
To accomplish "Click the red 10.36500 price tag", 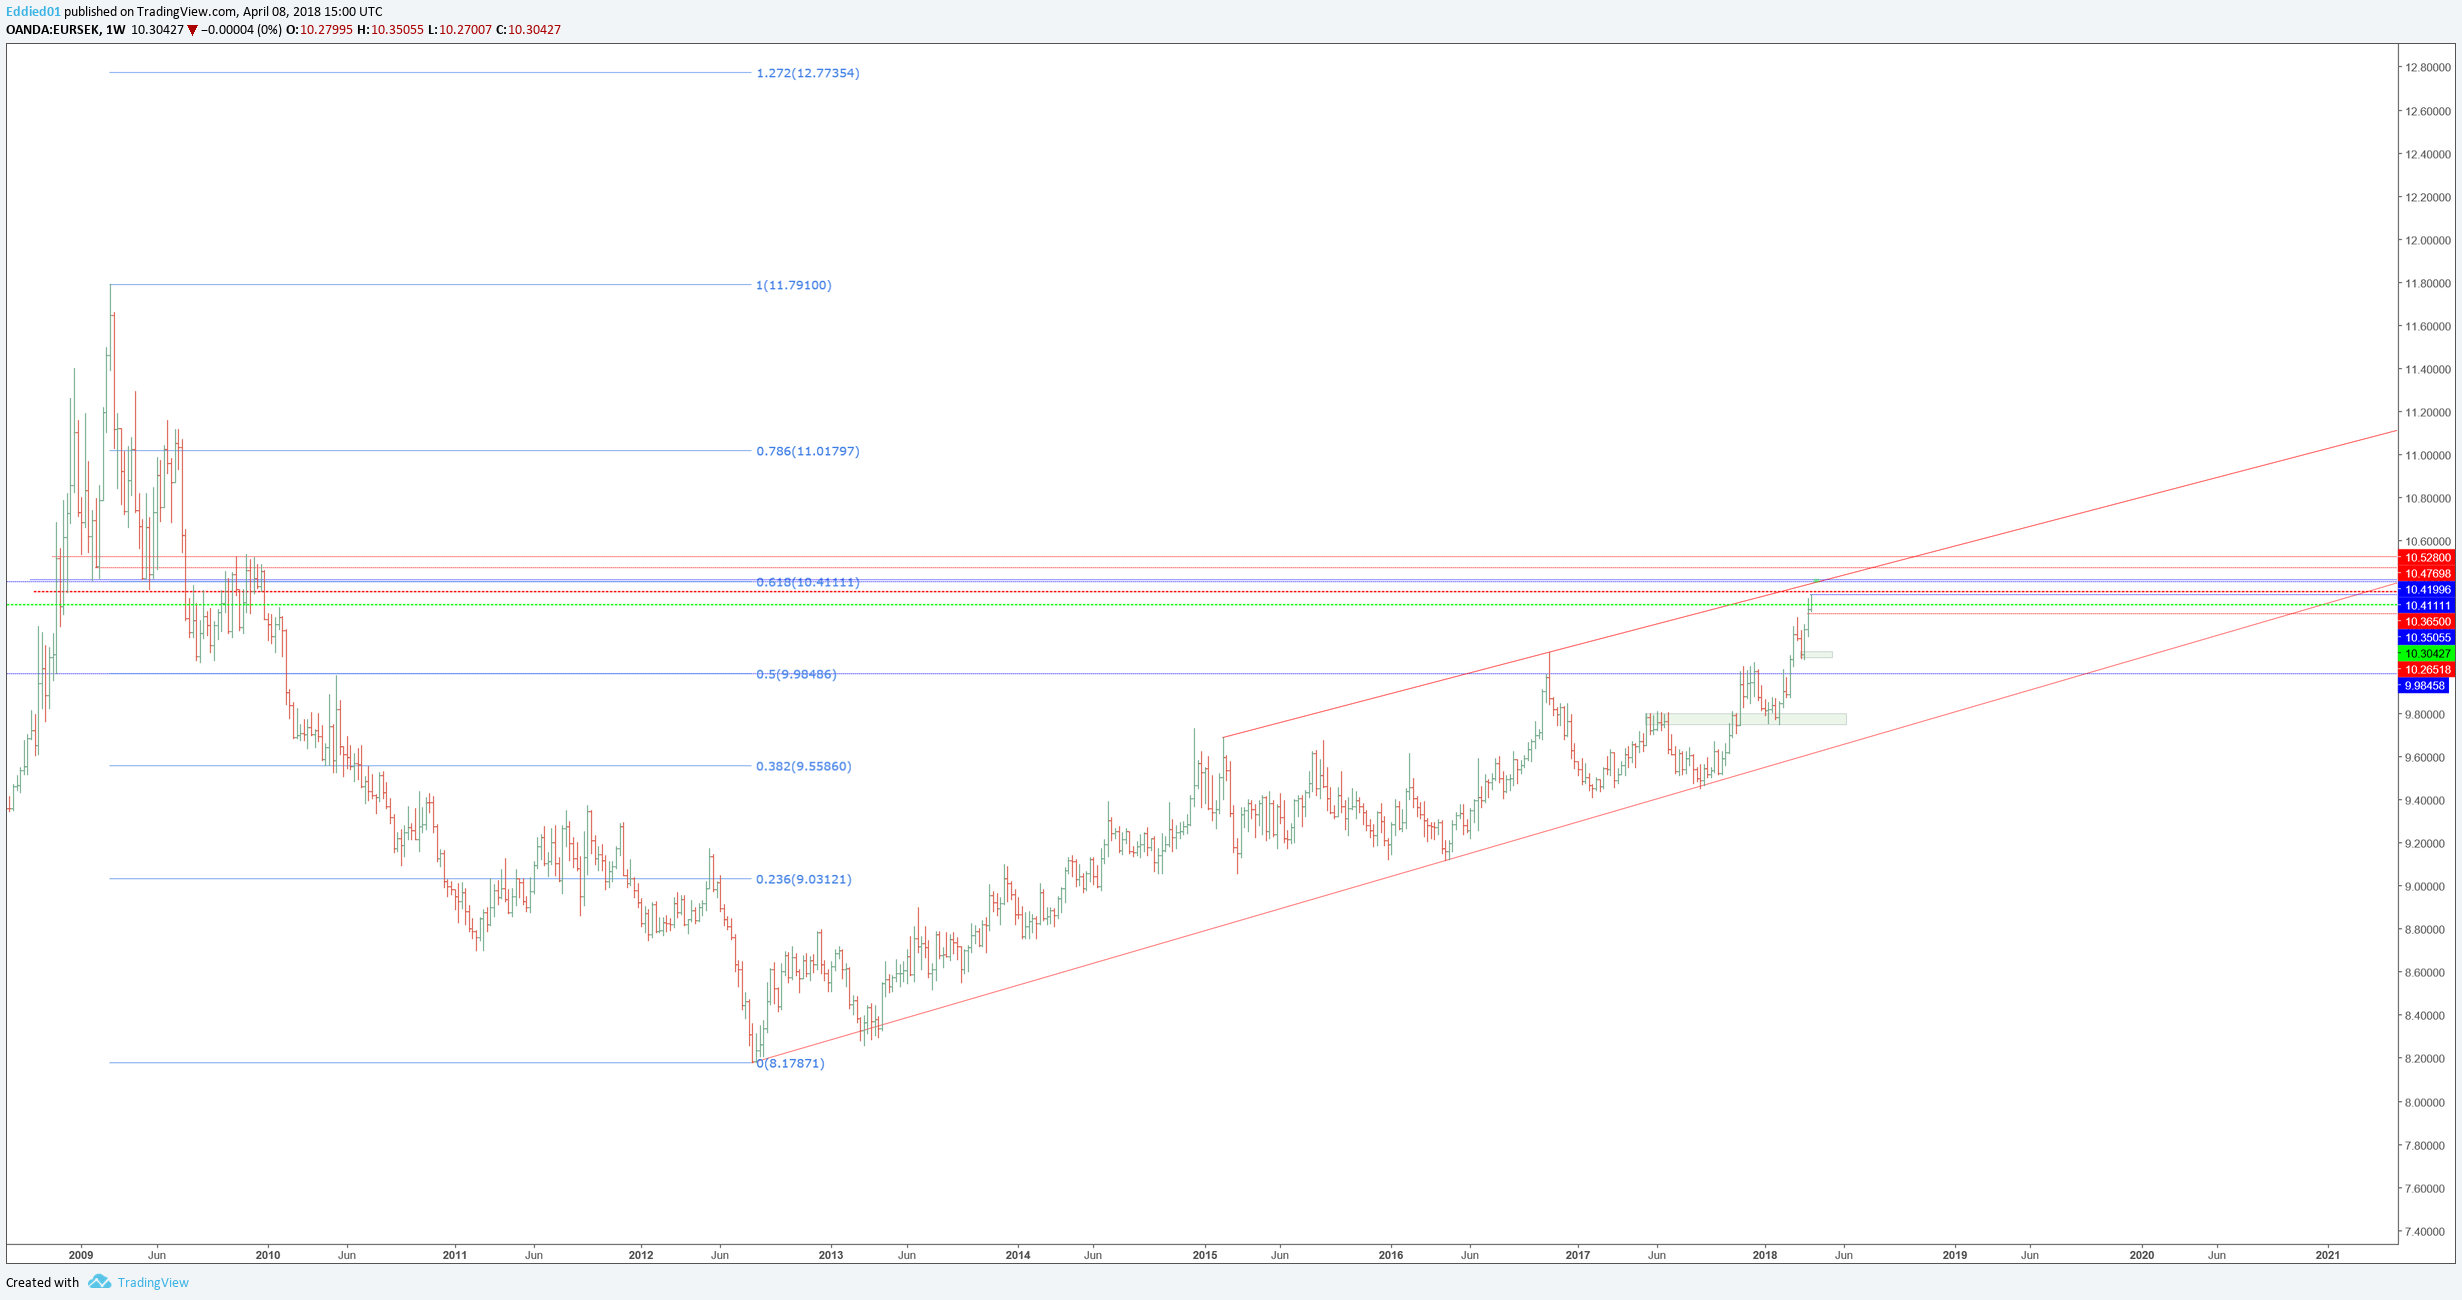I will point(2427,622).
